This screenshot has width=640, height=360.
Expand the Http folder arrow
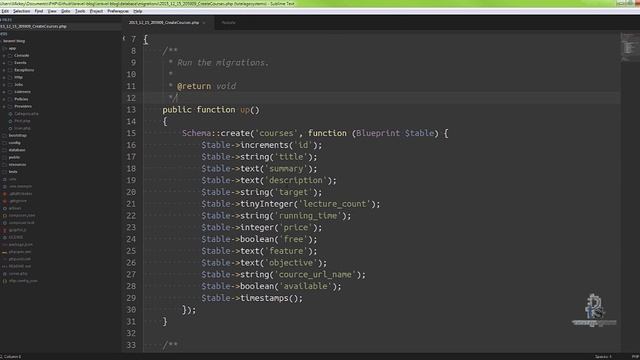coord(4,77)
